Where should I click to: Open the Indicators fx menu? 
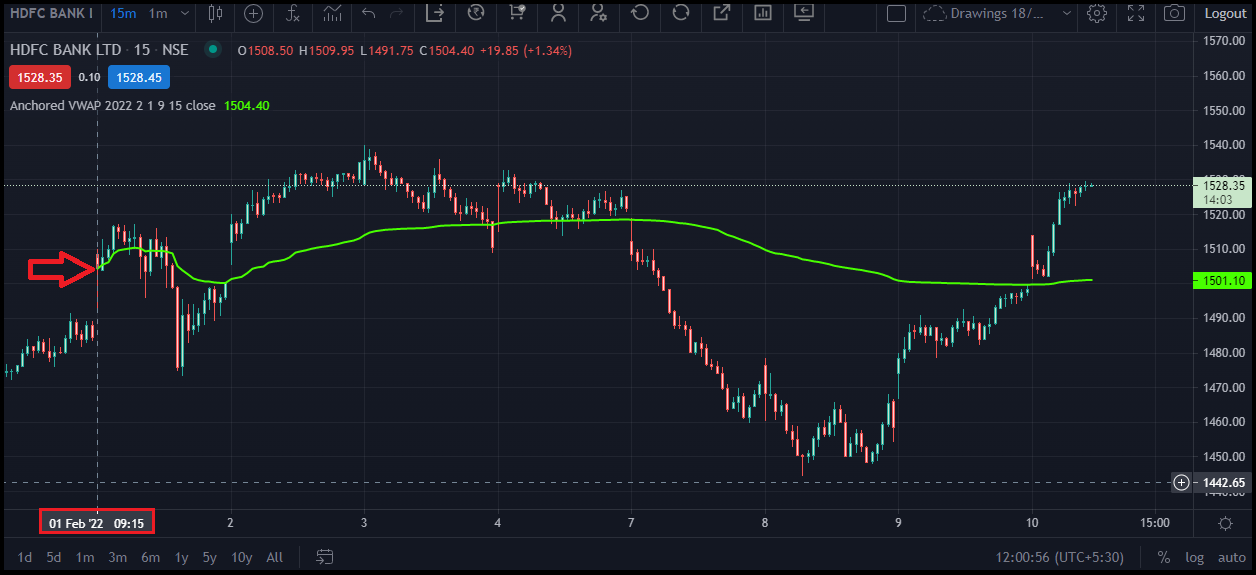click(293, 13)
